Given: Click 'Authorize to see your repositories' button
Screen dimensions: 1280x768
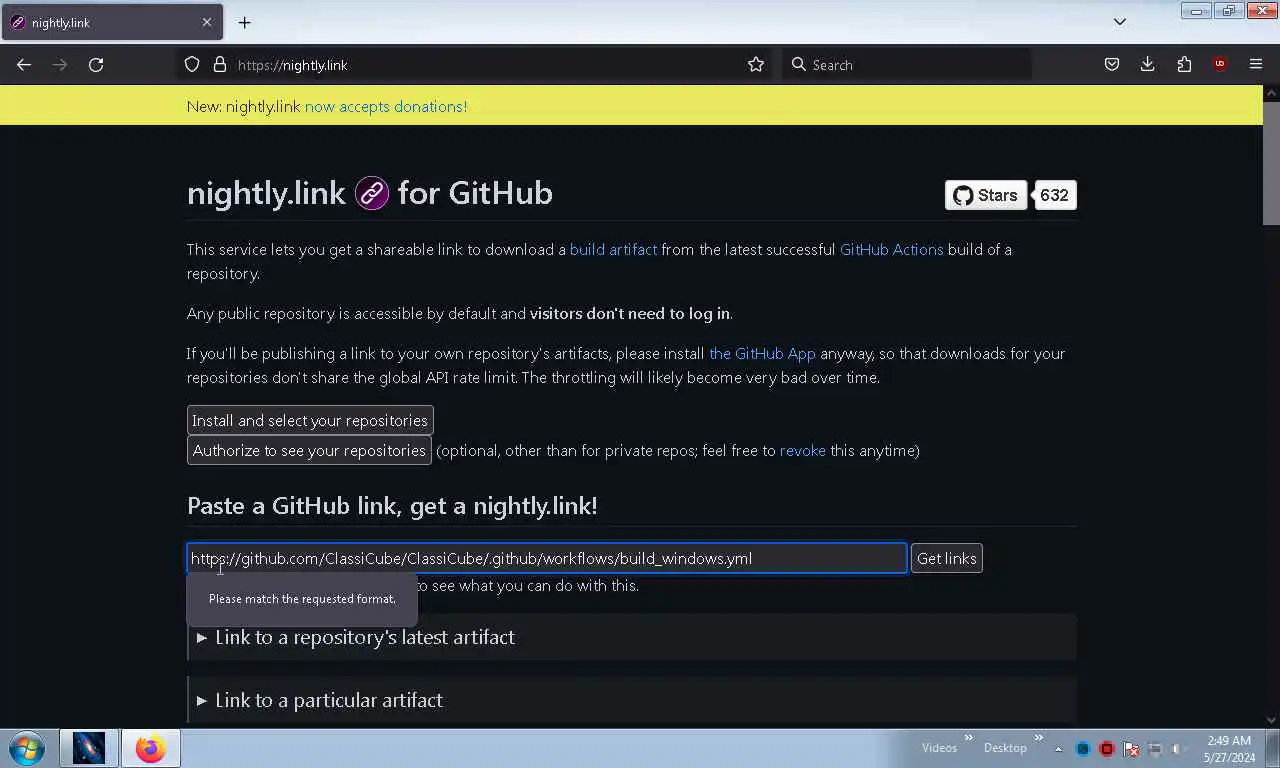Looking at the screenshot, I should click(x=309, y=450).
